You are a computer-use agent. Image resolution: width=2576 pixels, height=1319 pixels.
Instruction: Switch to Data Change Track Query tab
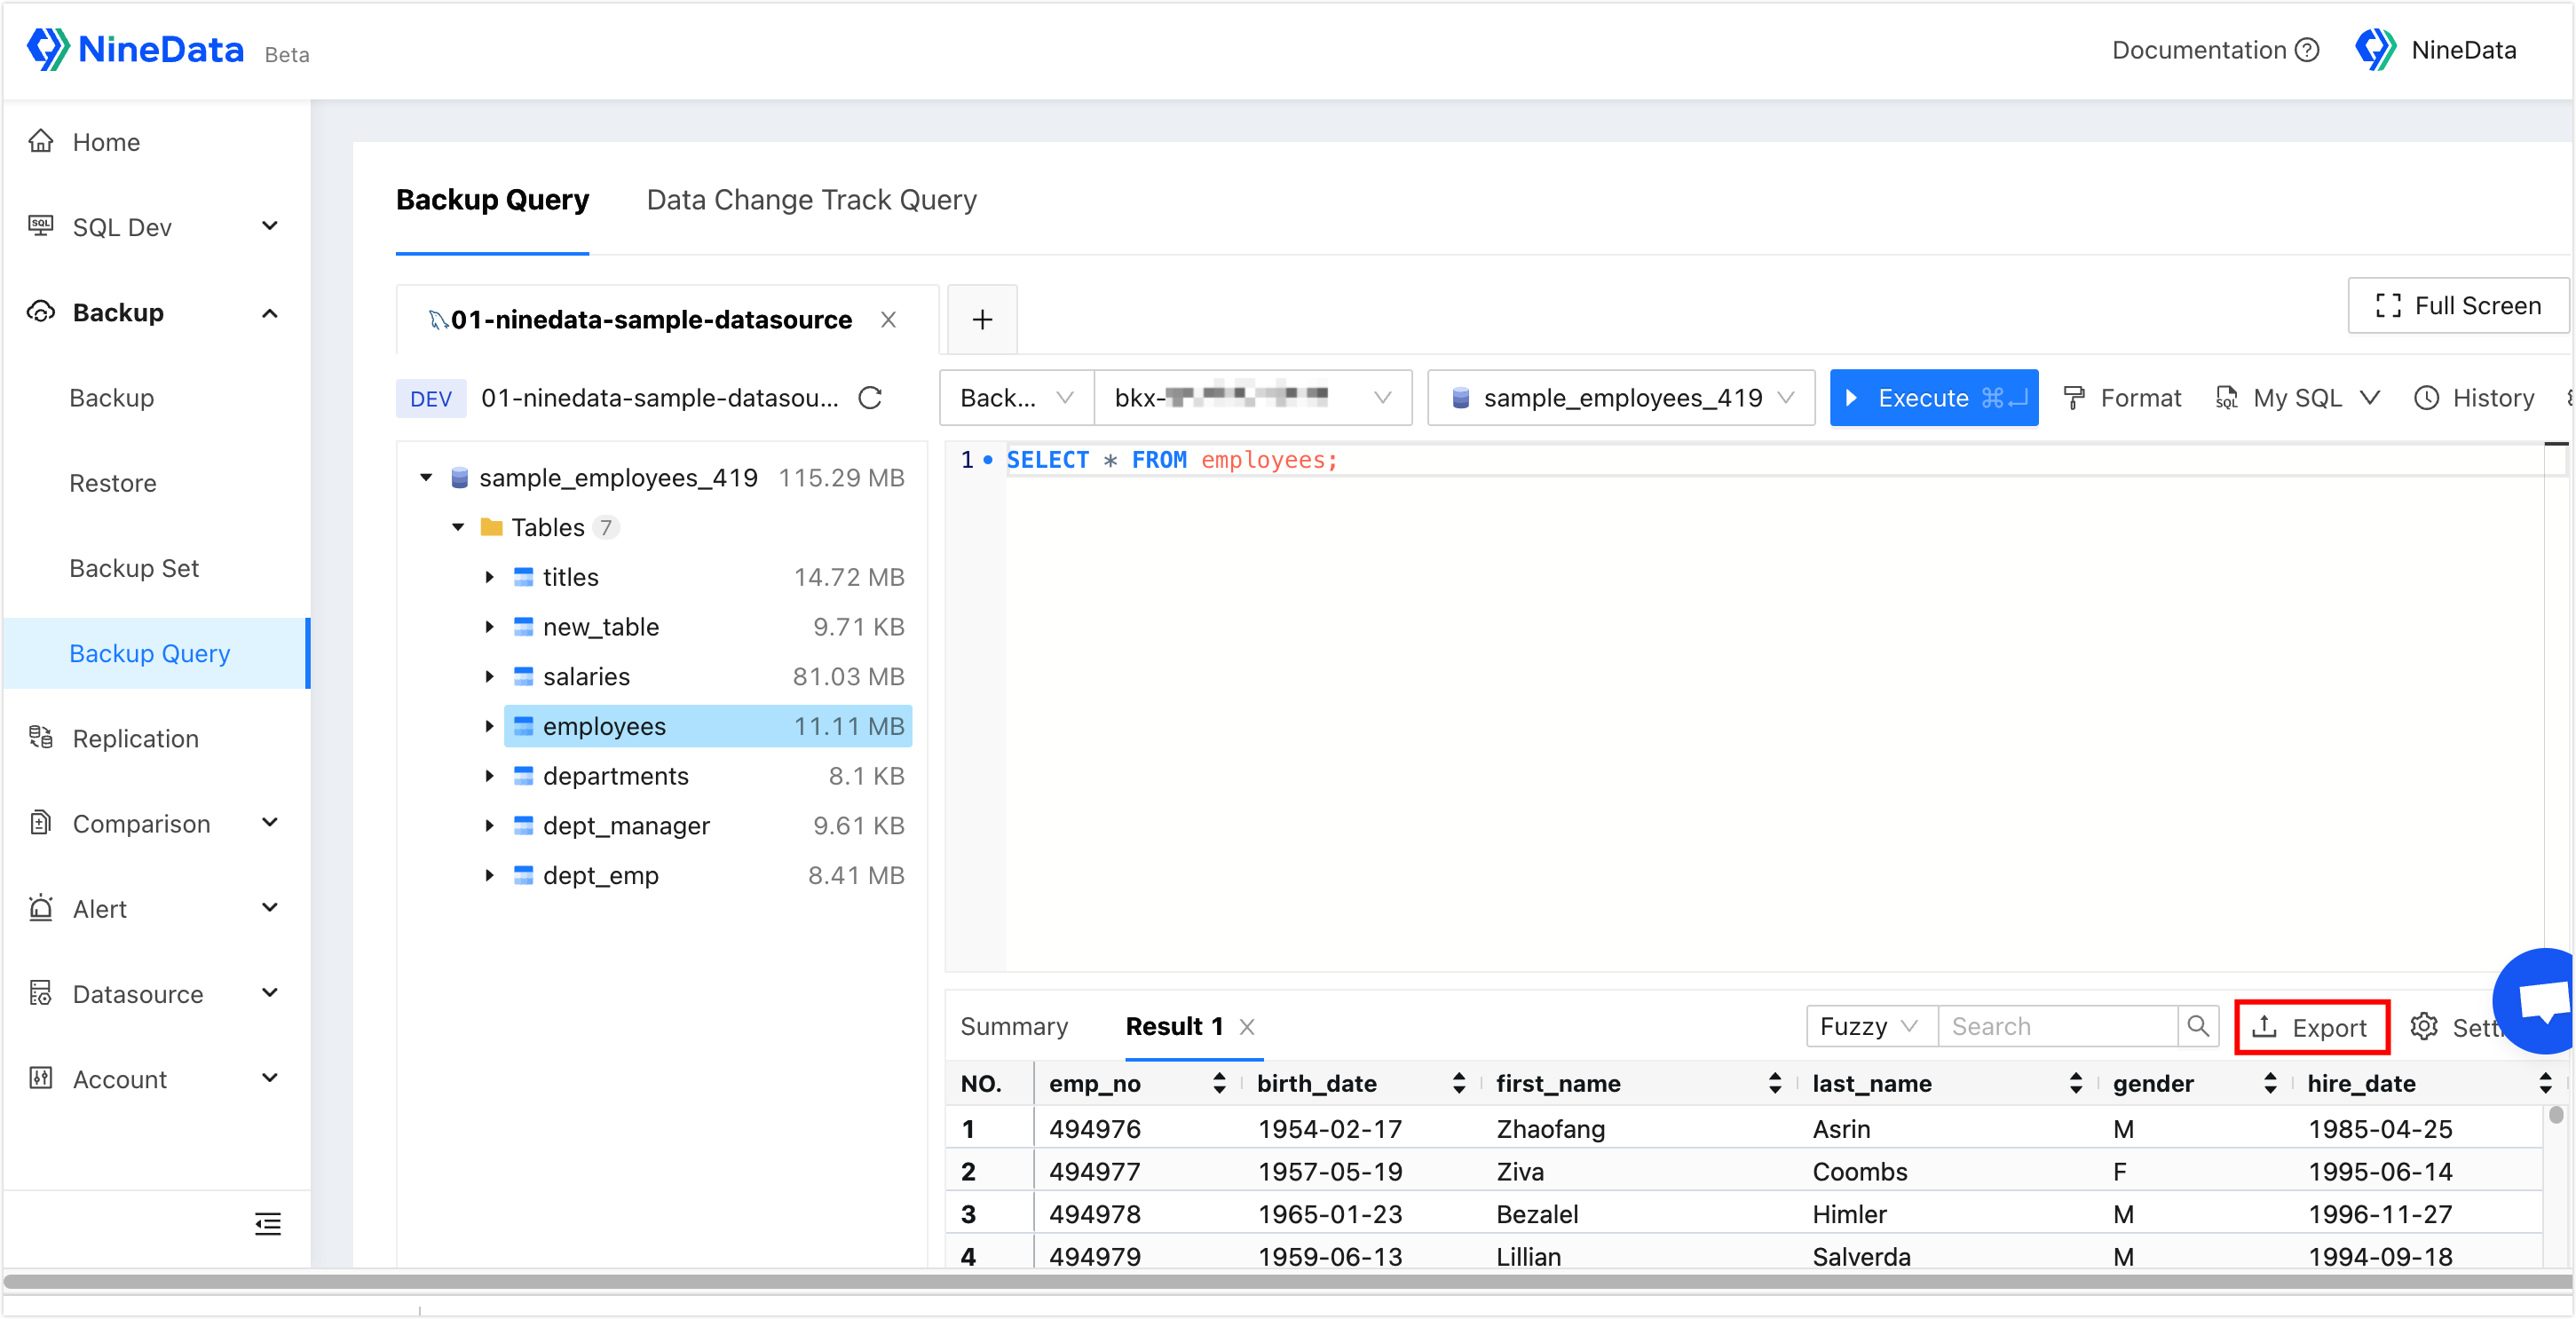click(x=811, y=200)
